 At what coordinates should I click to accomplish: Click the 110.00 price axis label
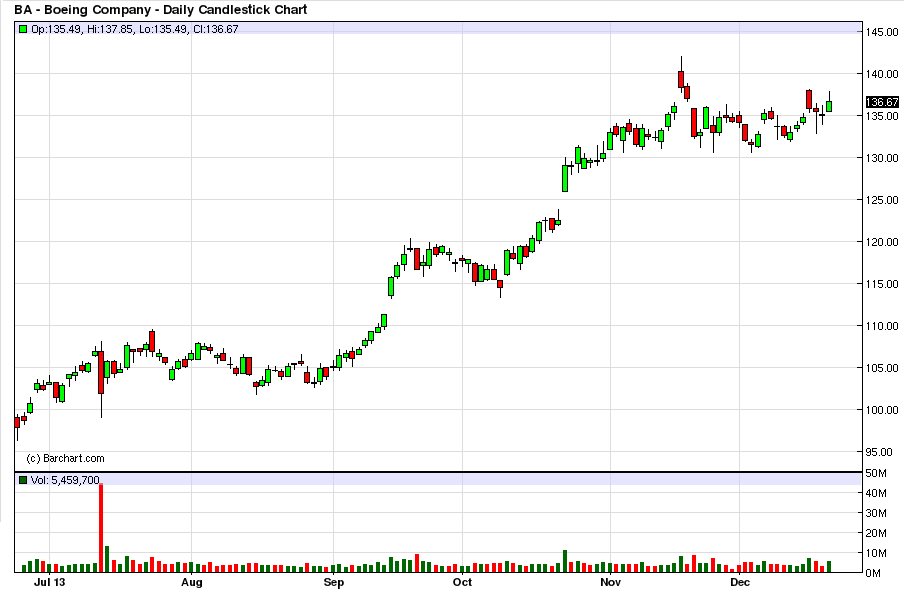pyautogui.click(x=882, y=326)
